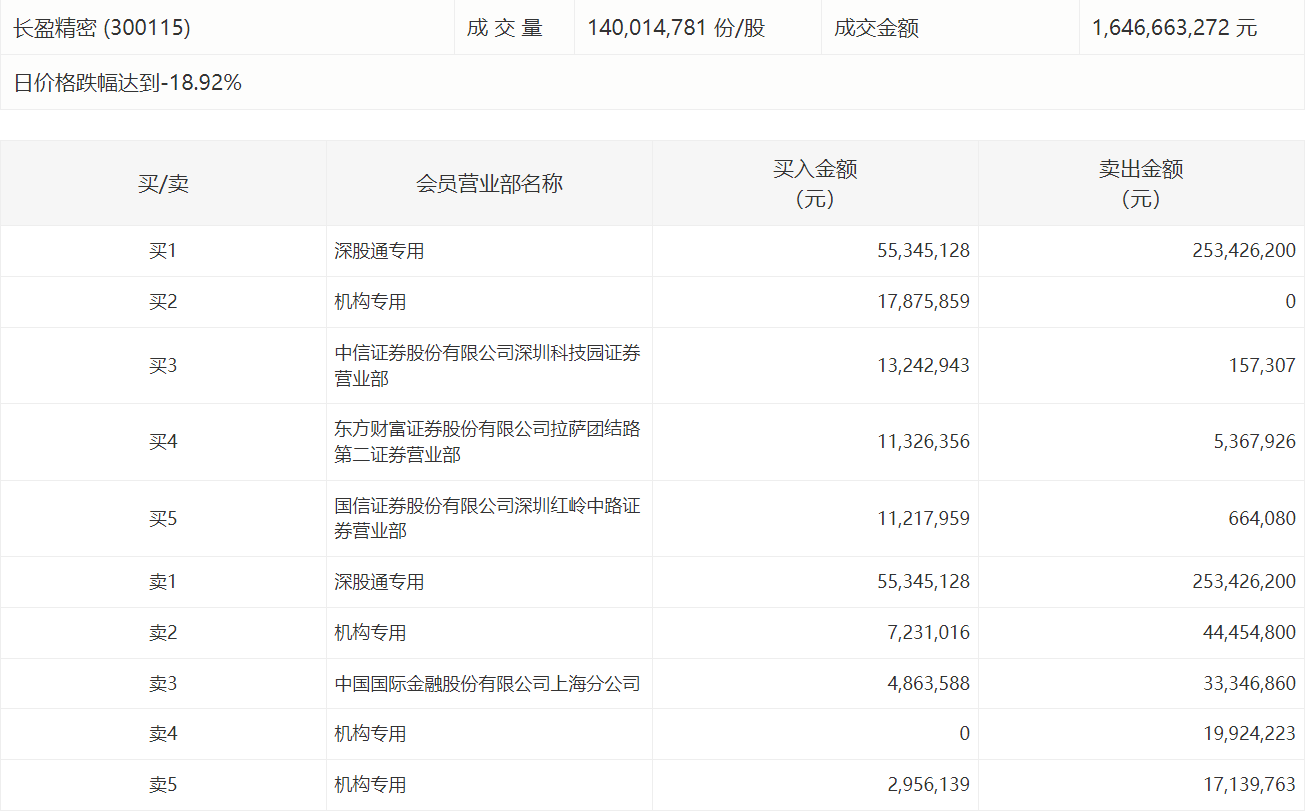Click the 卖出金额 (元) column header

1141,184
